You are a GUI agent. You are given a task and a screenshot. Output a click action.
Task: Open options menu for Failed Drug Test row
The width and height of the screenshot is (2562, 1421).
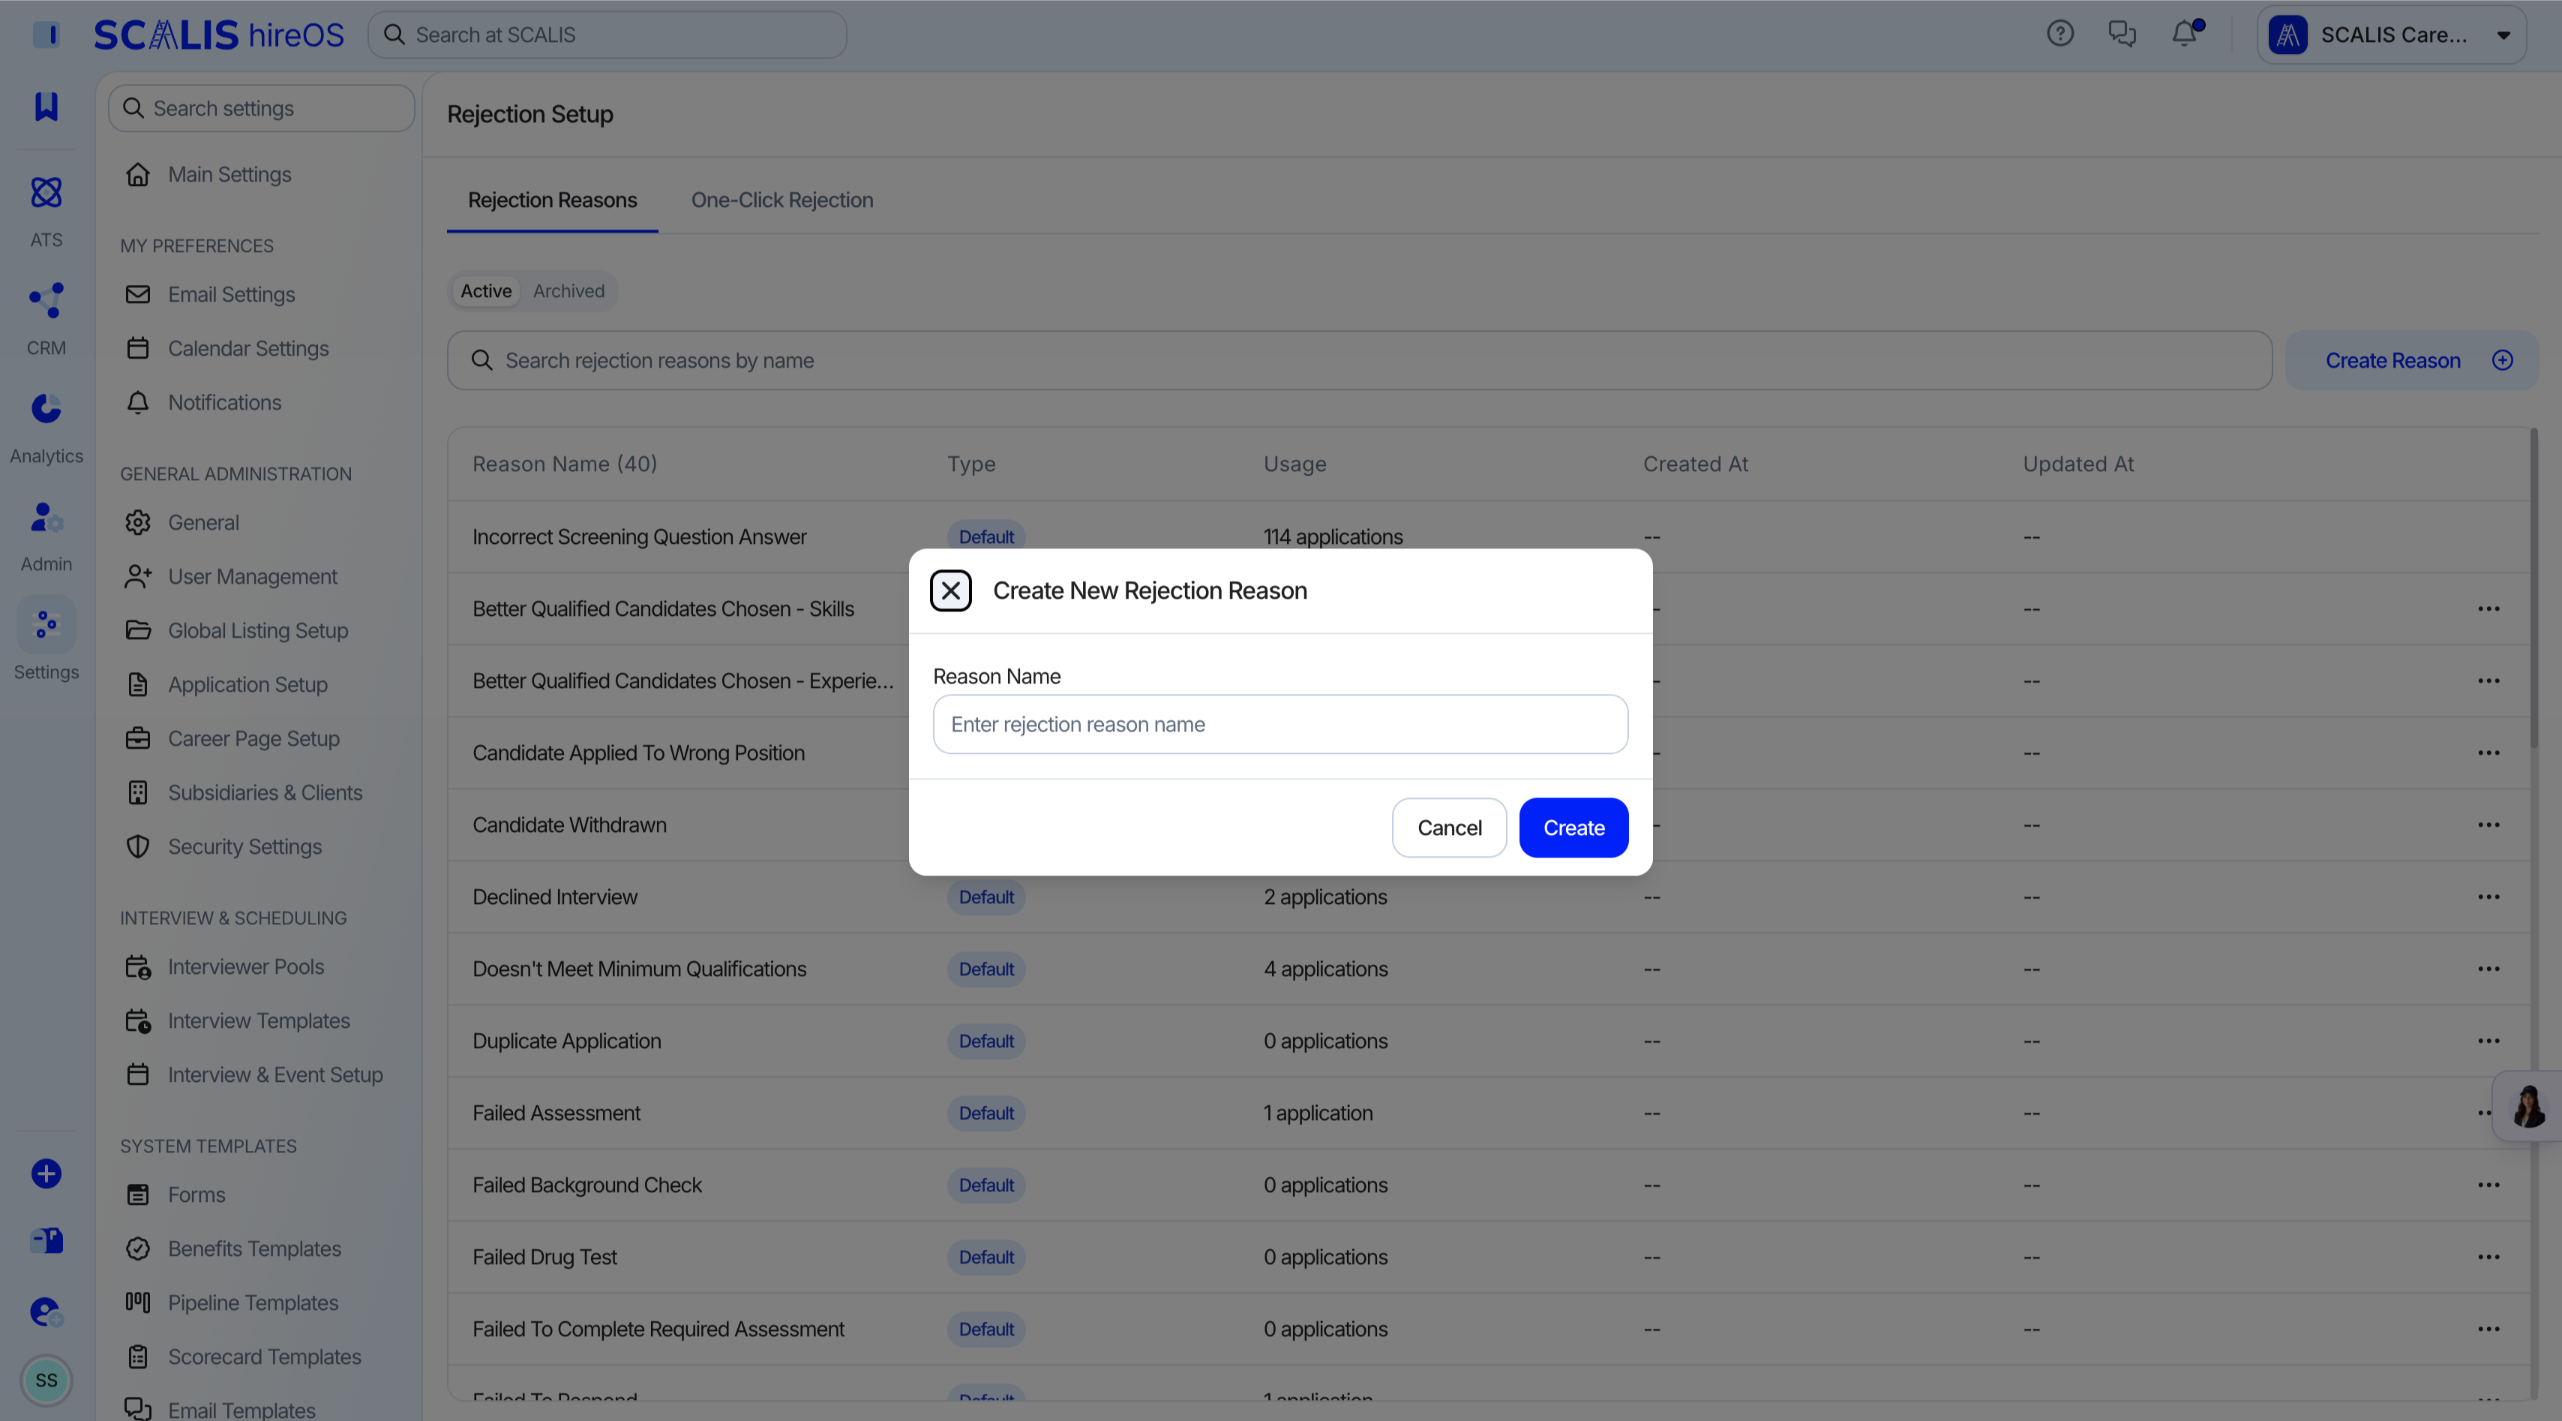2488,1256
